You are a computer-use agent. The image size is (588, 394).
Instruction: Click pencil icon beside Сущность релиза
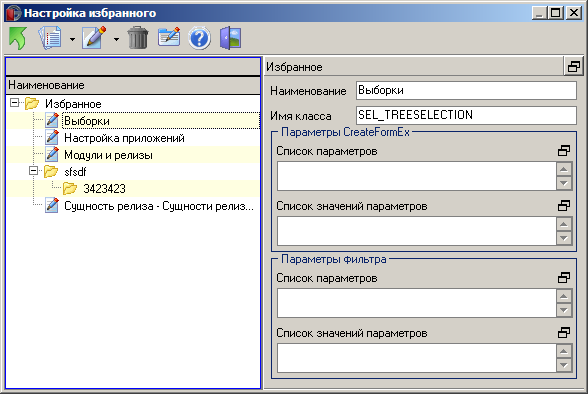(52, 205)
